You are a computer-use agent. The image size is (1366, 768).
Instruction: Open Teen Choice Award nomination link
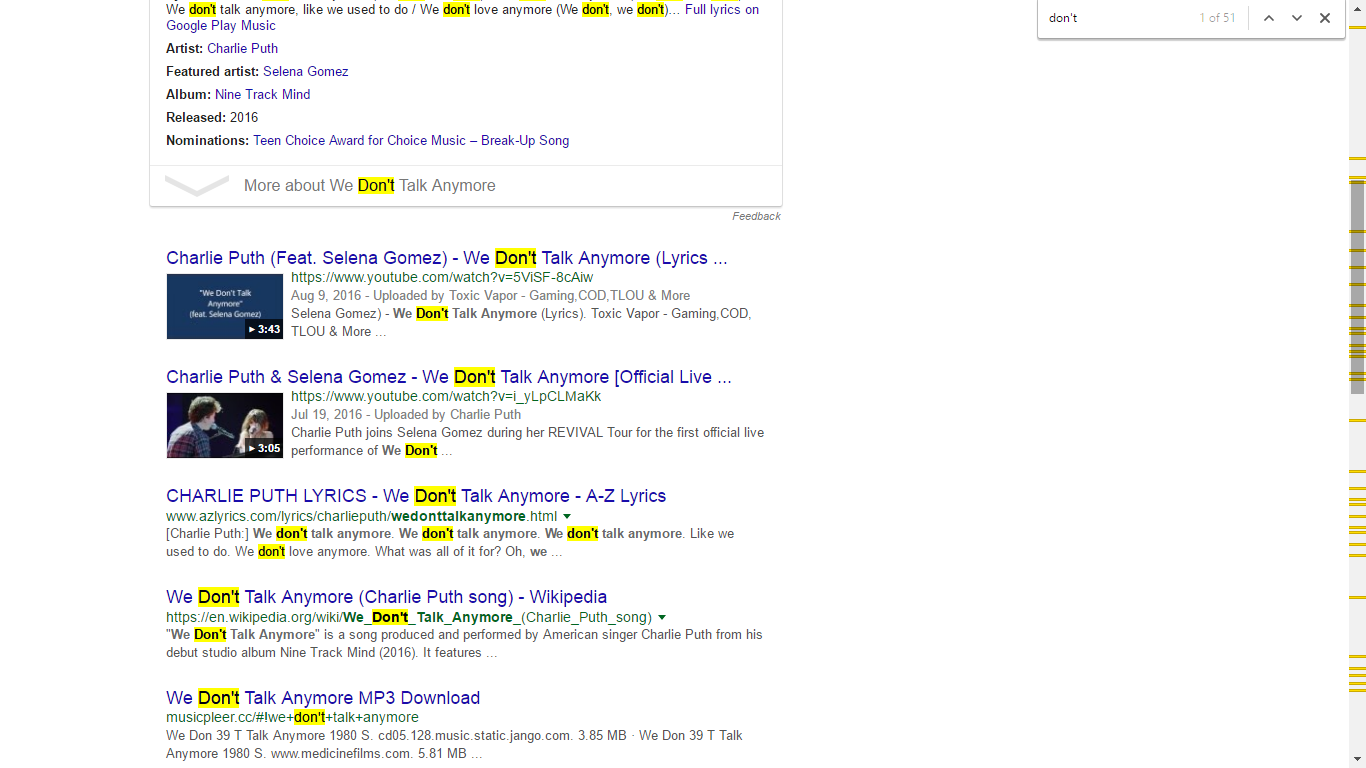pos(411,141)
